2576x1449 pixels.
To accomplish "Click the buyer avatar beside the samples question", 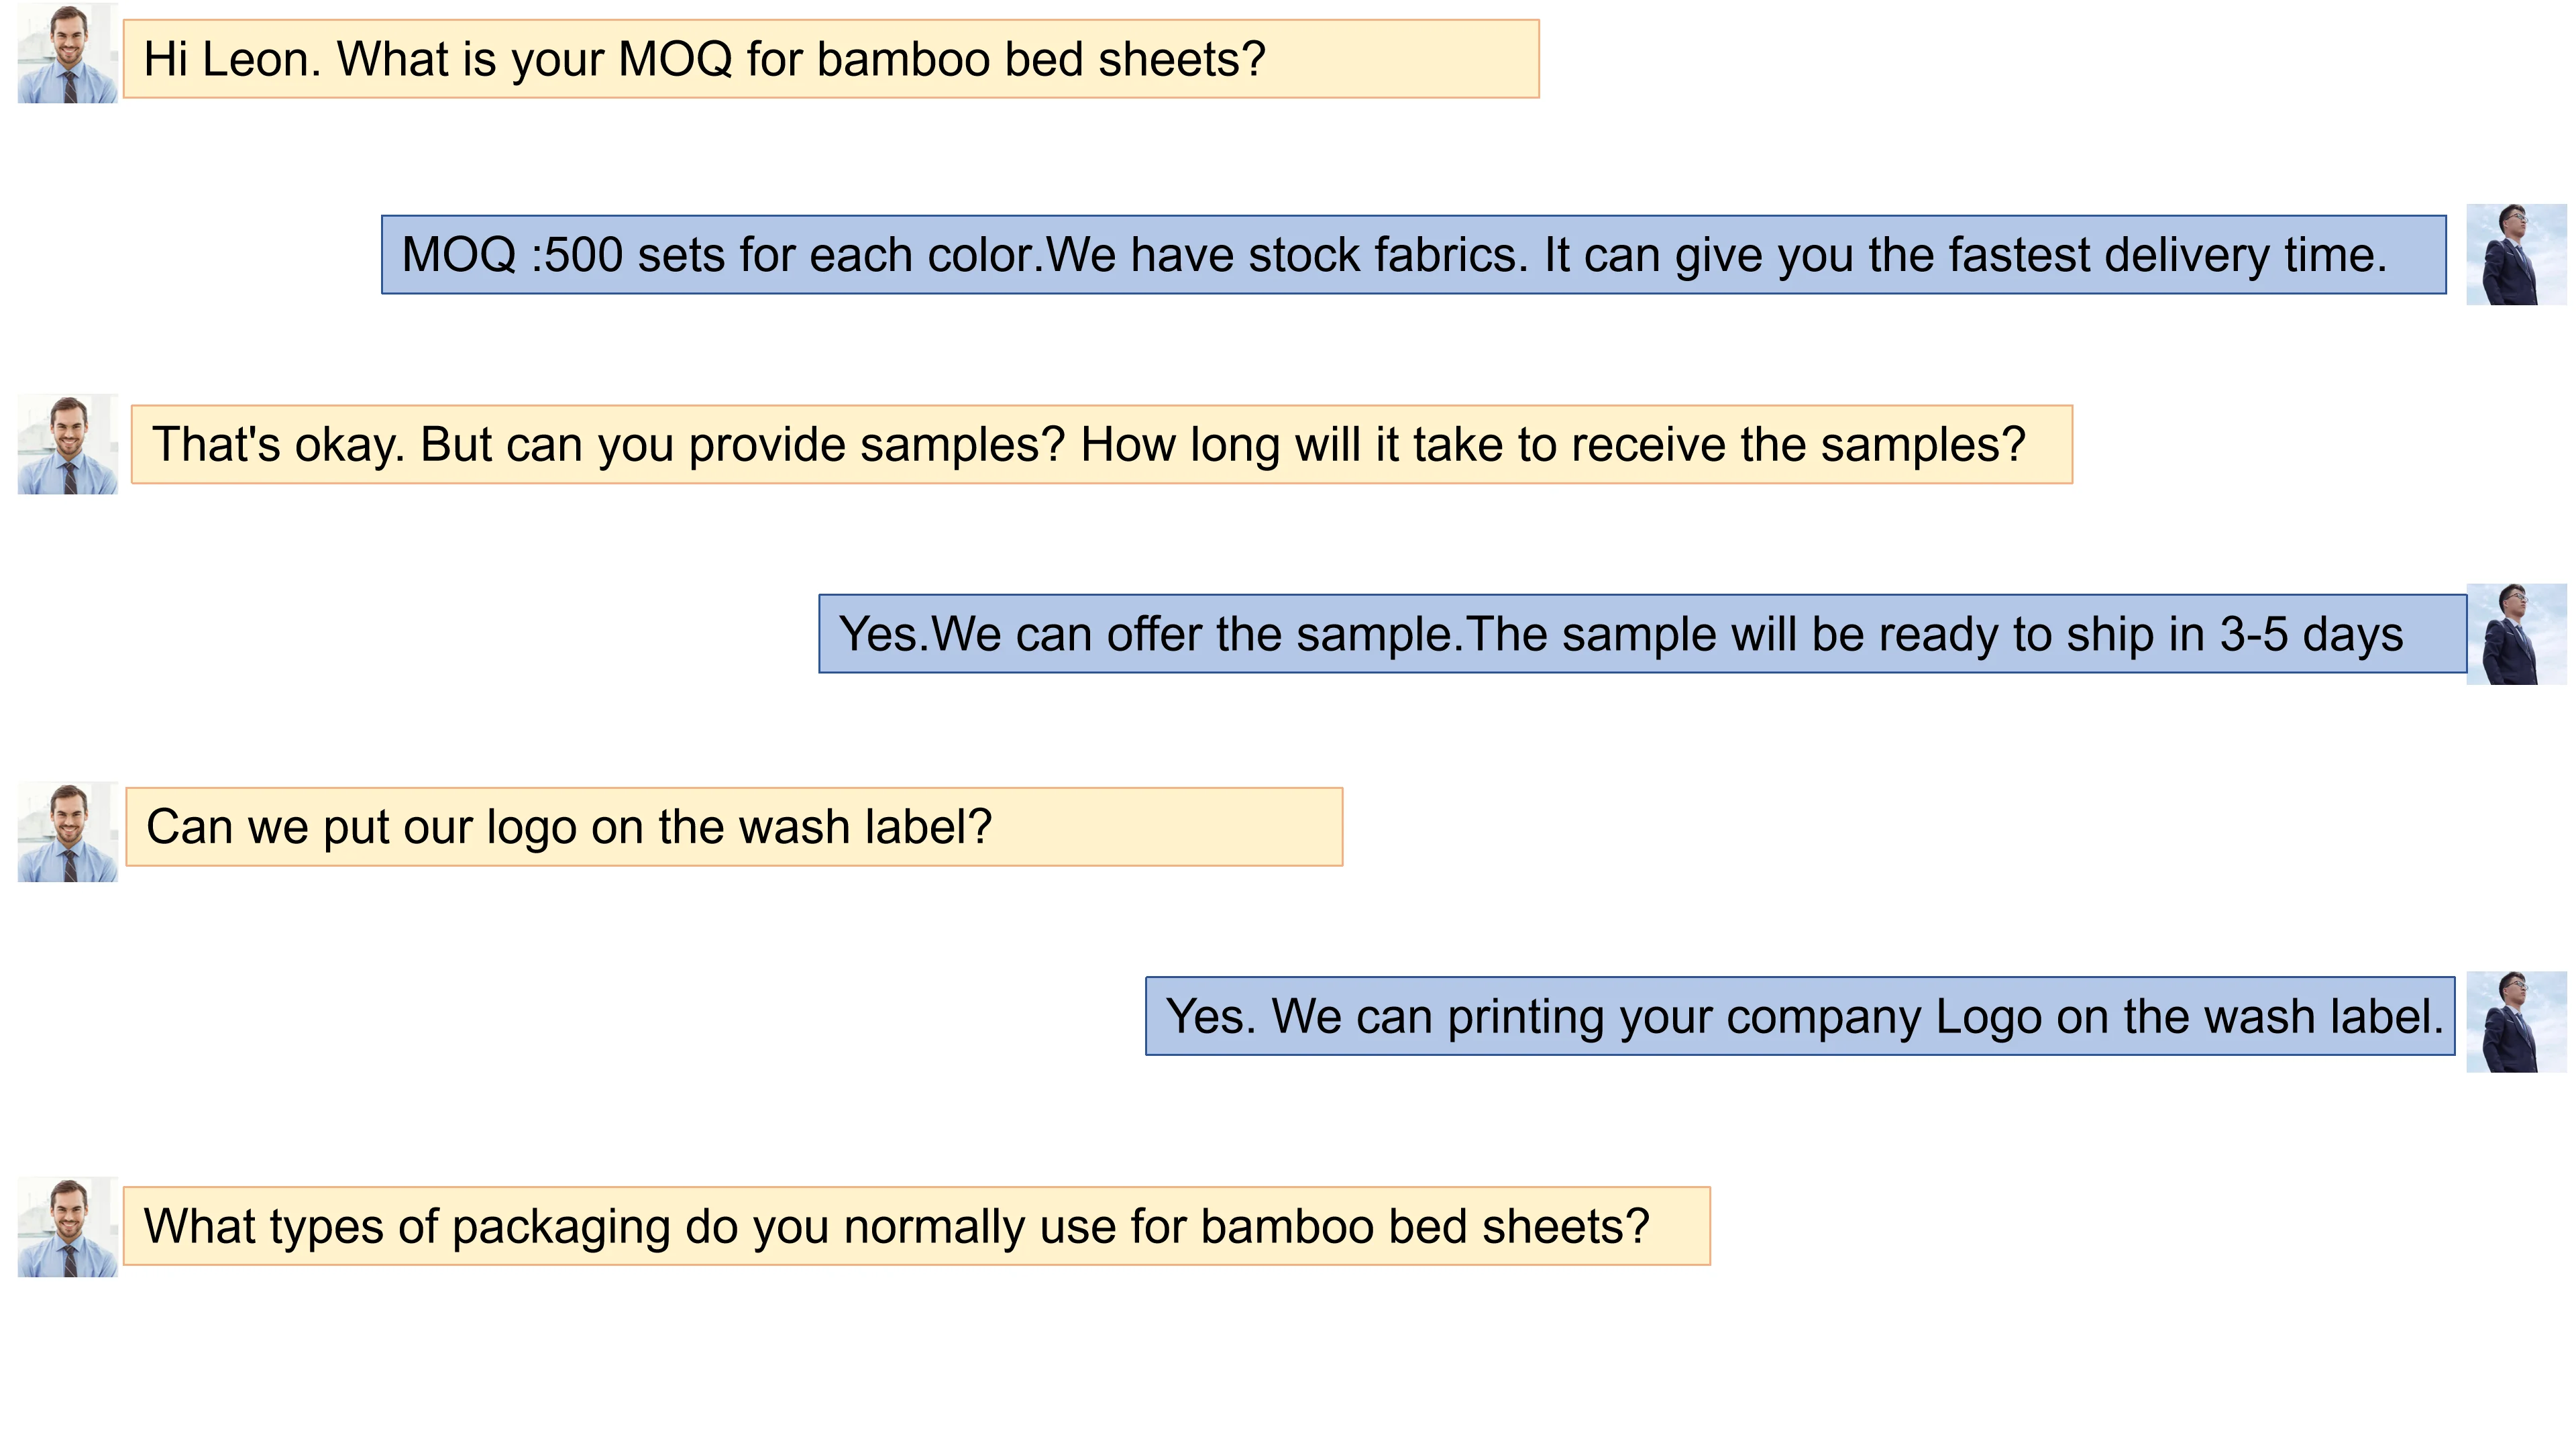I will point(67,444).
